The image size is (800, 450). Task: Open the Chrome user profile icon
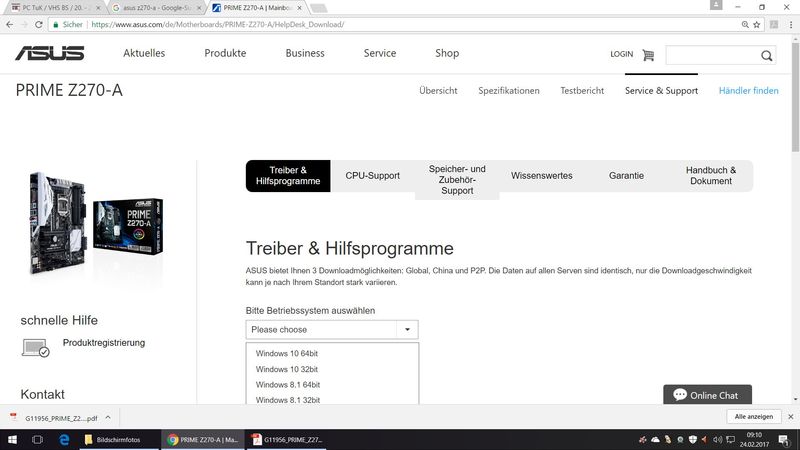pos(716,5)
